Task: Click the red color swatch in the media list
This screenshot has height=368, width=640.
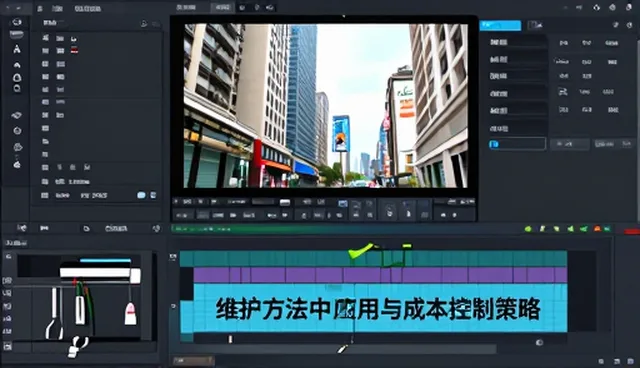Action: point(74,51)
